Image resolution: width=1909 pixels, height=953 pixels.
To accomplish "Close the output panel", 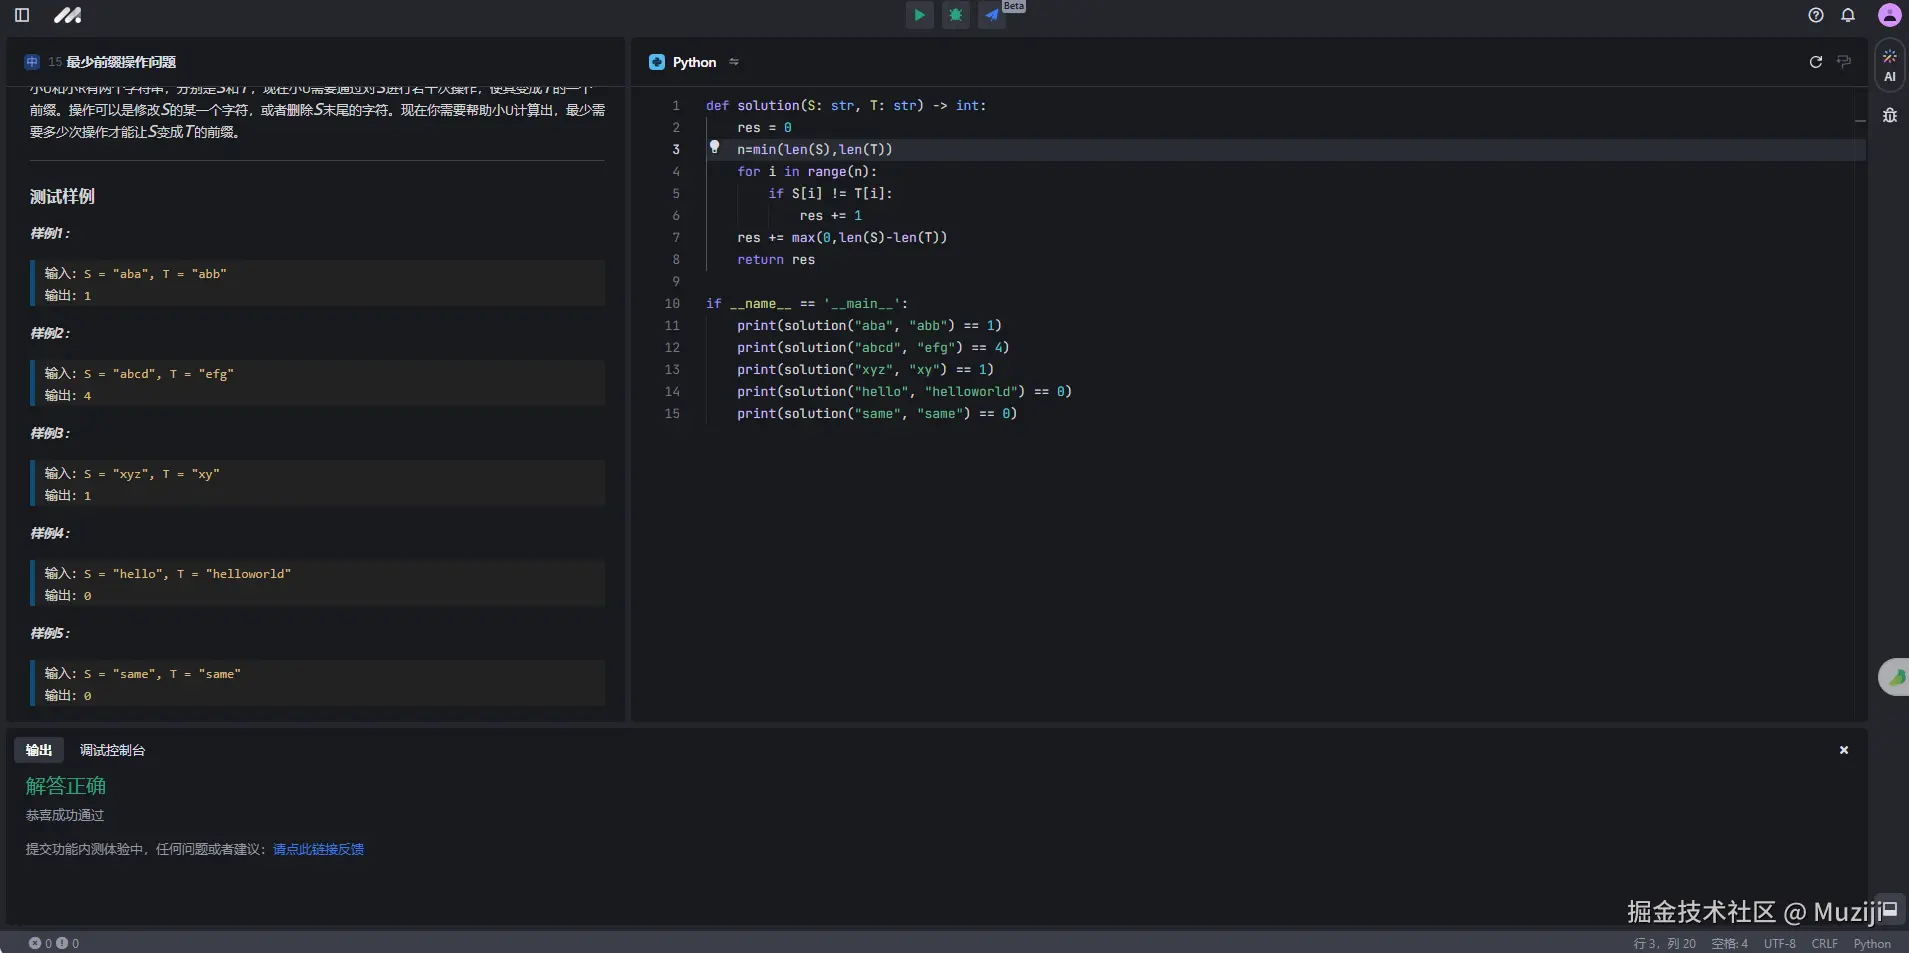I will 1844,750.
